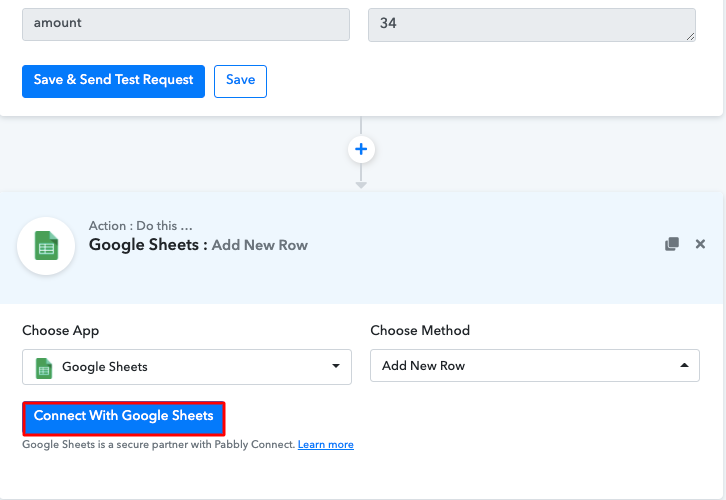Click the Save button

[x=240, y=81]
